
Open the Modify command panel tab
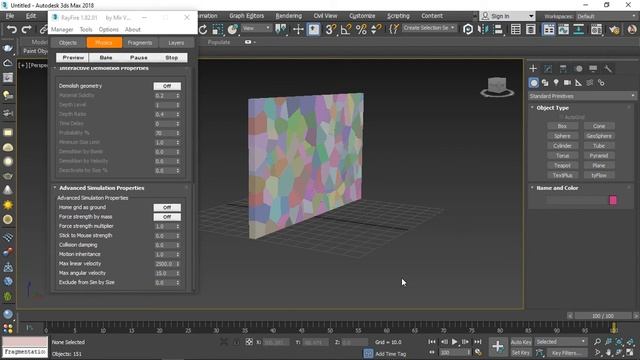coord(548,69)
